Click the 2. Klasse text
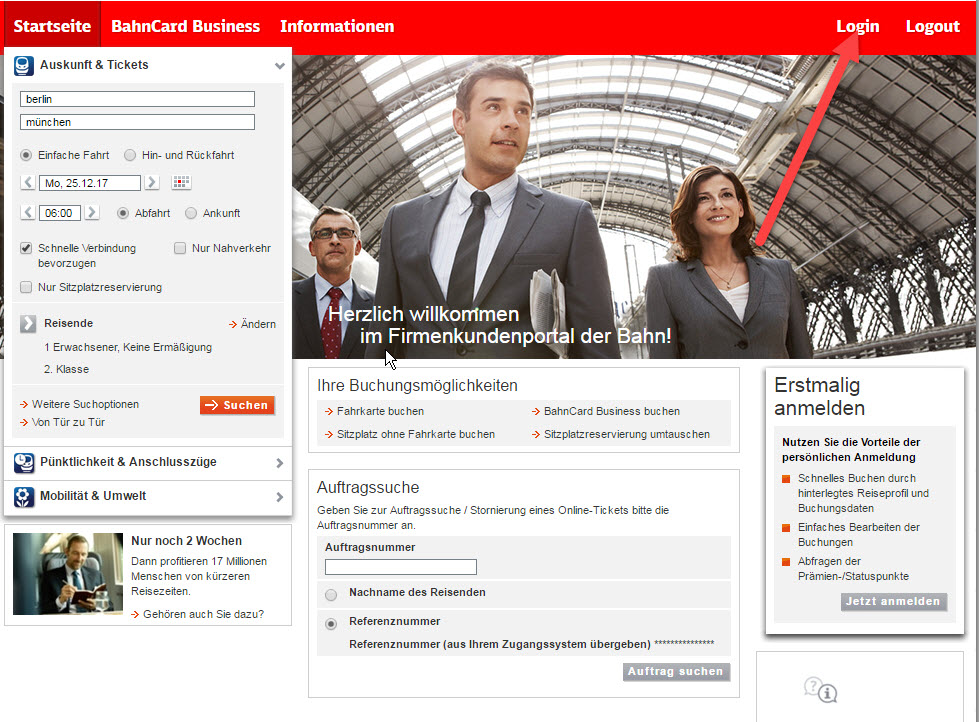979x722 pixels. click(x=66, y=369)
